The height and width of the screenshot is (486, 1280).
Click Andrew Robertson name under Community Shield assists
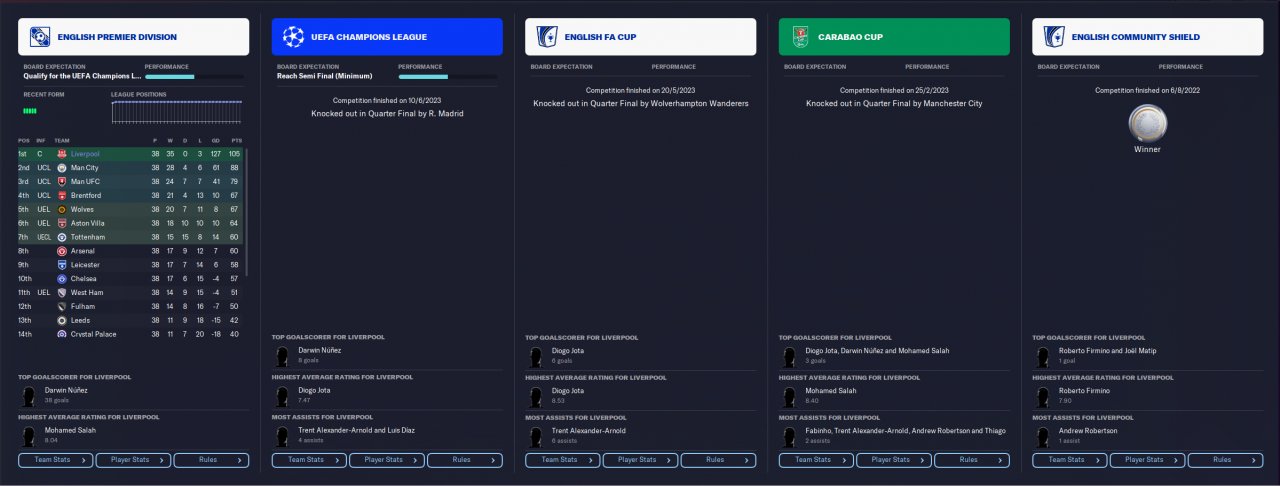click(1088, 431)
